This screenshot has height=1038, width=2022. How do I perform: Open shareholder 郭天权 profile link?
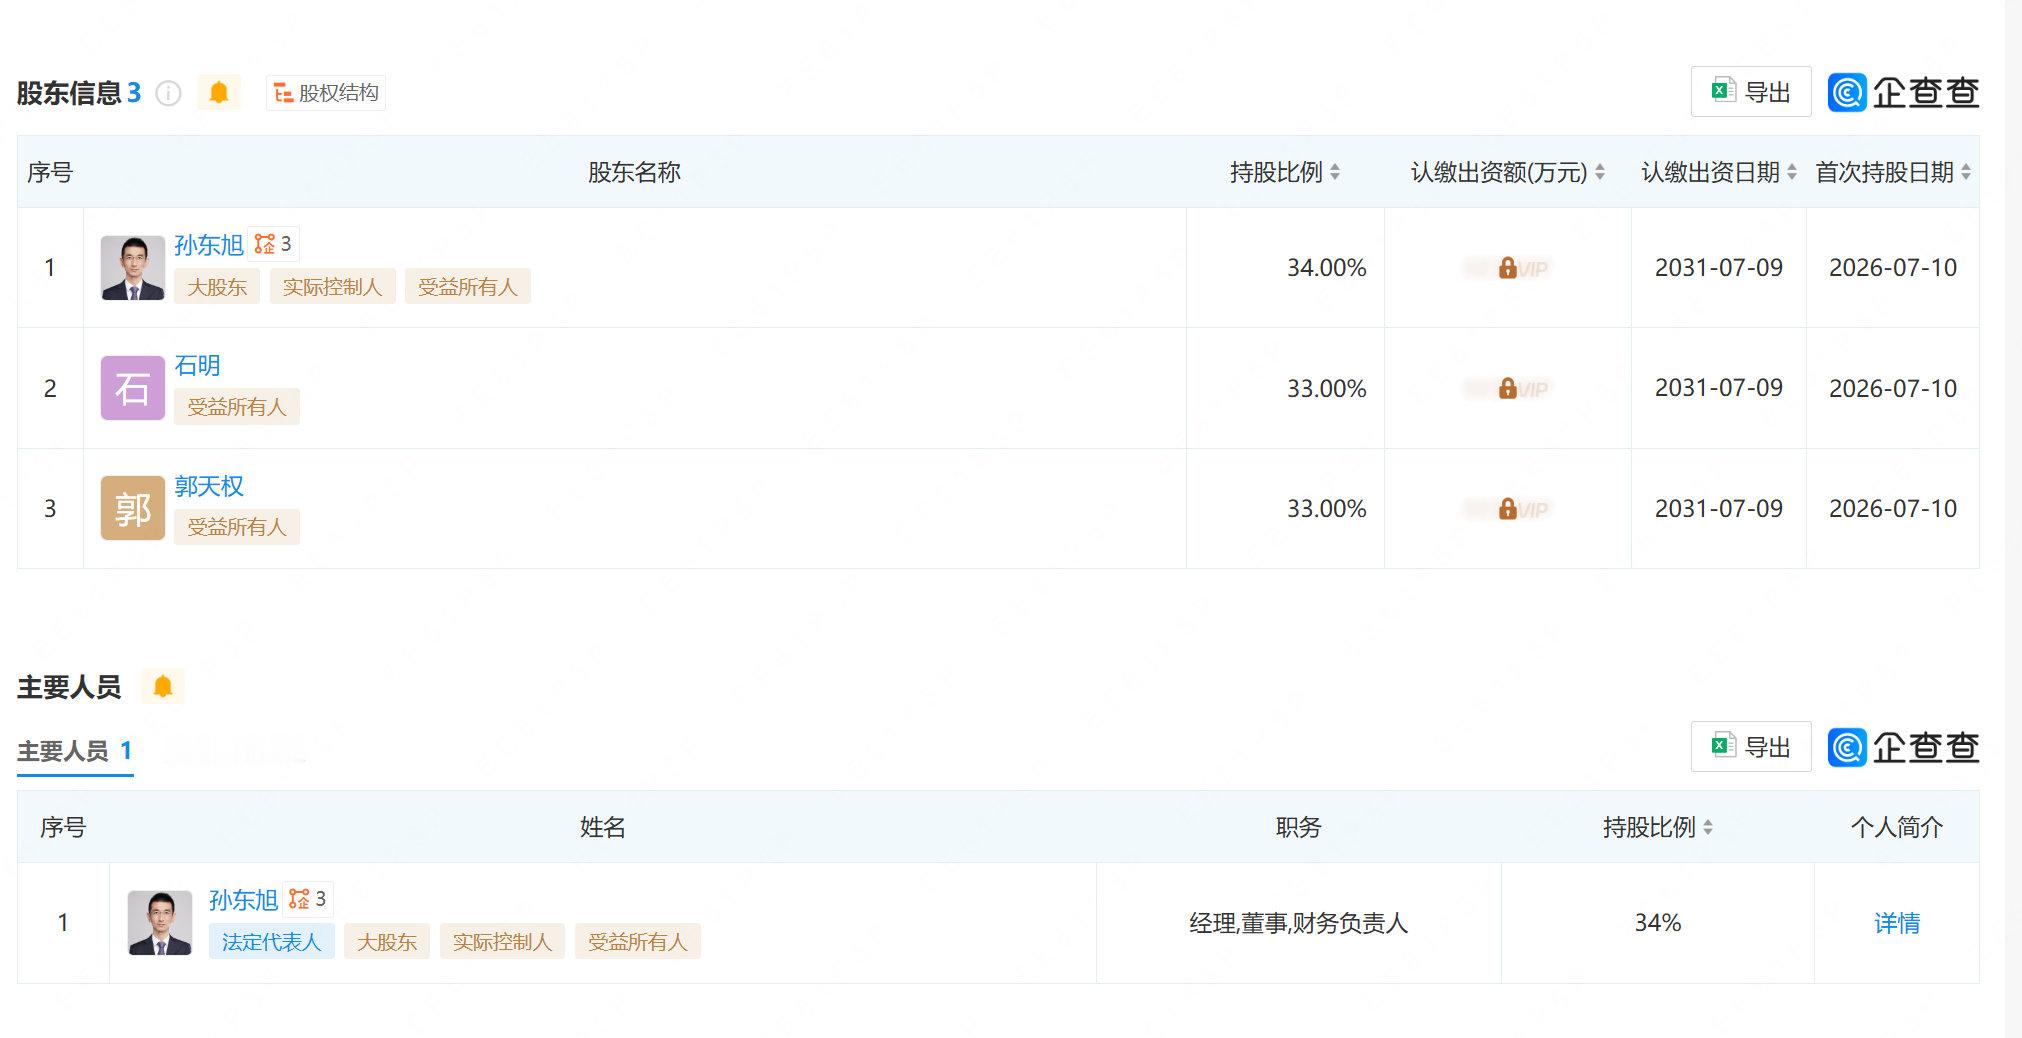click(x=208, y=486)
